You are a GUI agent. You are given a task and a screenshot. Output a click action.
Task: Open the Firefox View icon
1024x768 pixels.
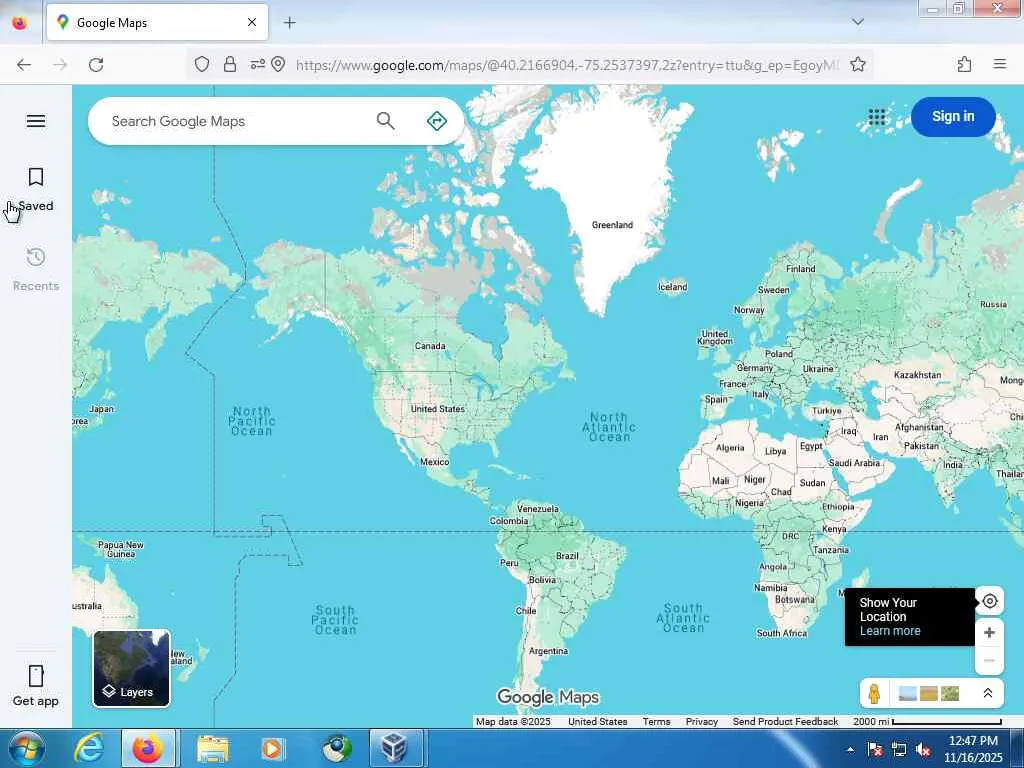pyautogui.click(x=20, y=23)
